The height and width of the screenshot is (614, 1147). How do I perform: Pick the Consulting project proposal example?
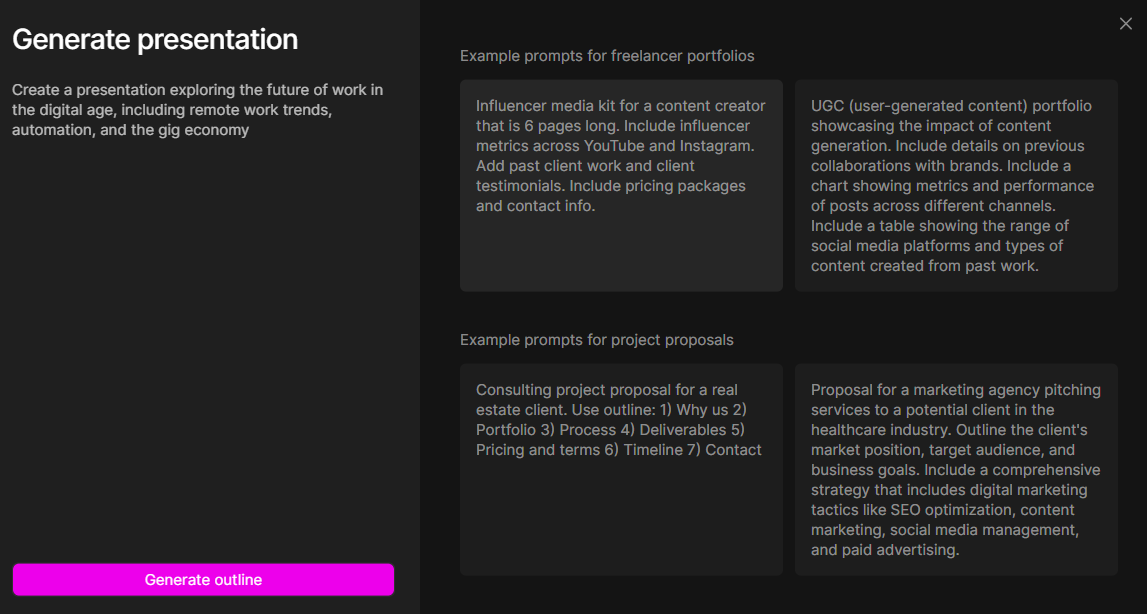621,420
